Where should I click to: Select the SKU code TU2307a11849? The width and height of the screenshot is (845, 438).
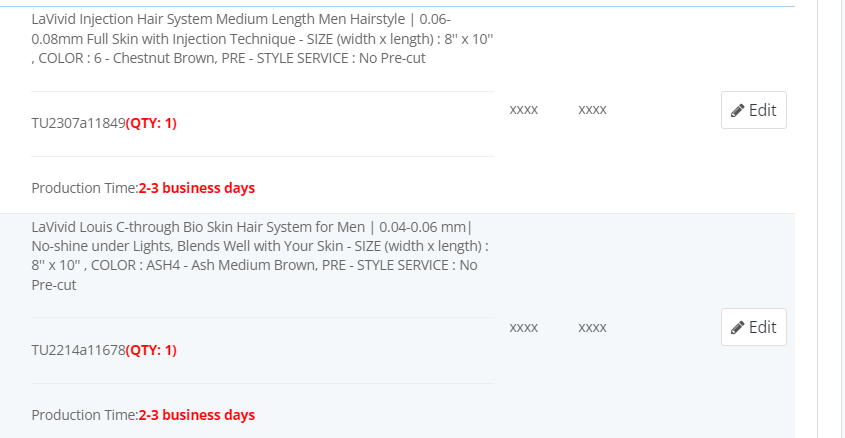click(x=78, y=123)
